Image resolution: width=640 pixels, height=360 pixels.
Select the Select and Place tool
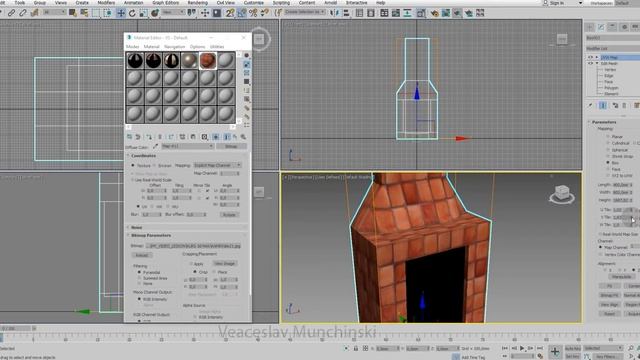(x=155, y=13)
